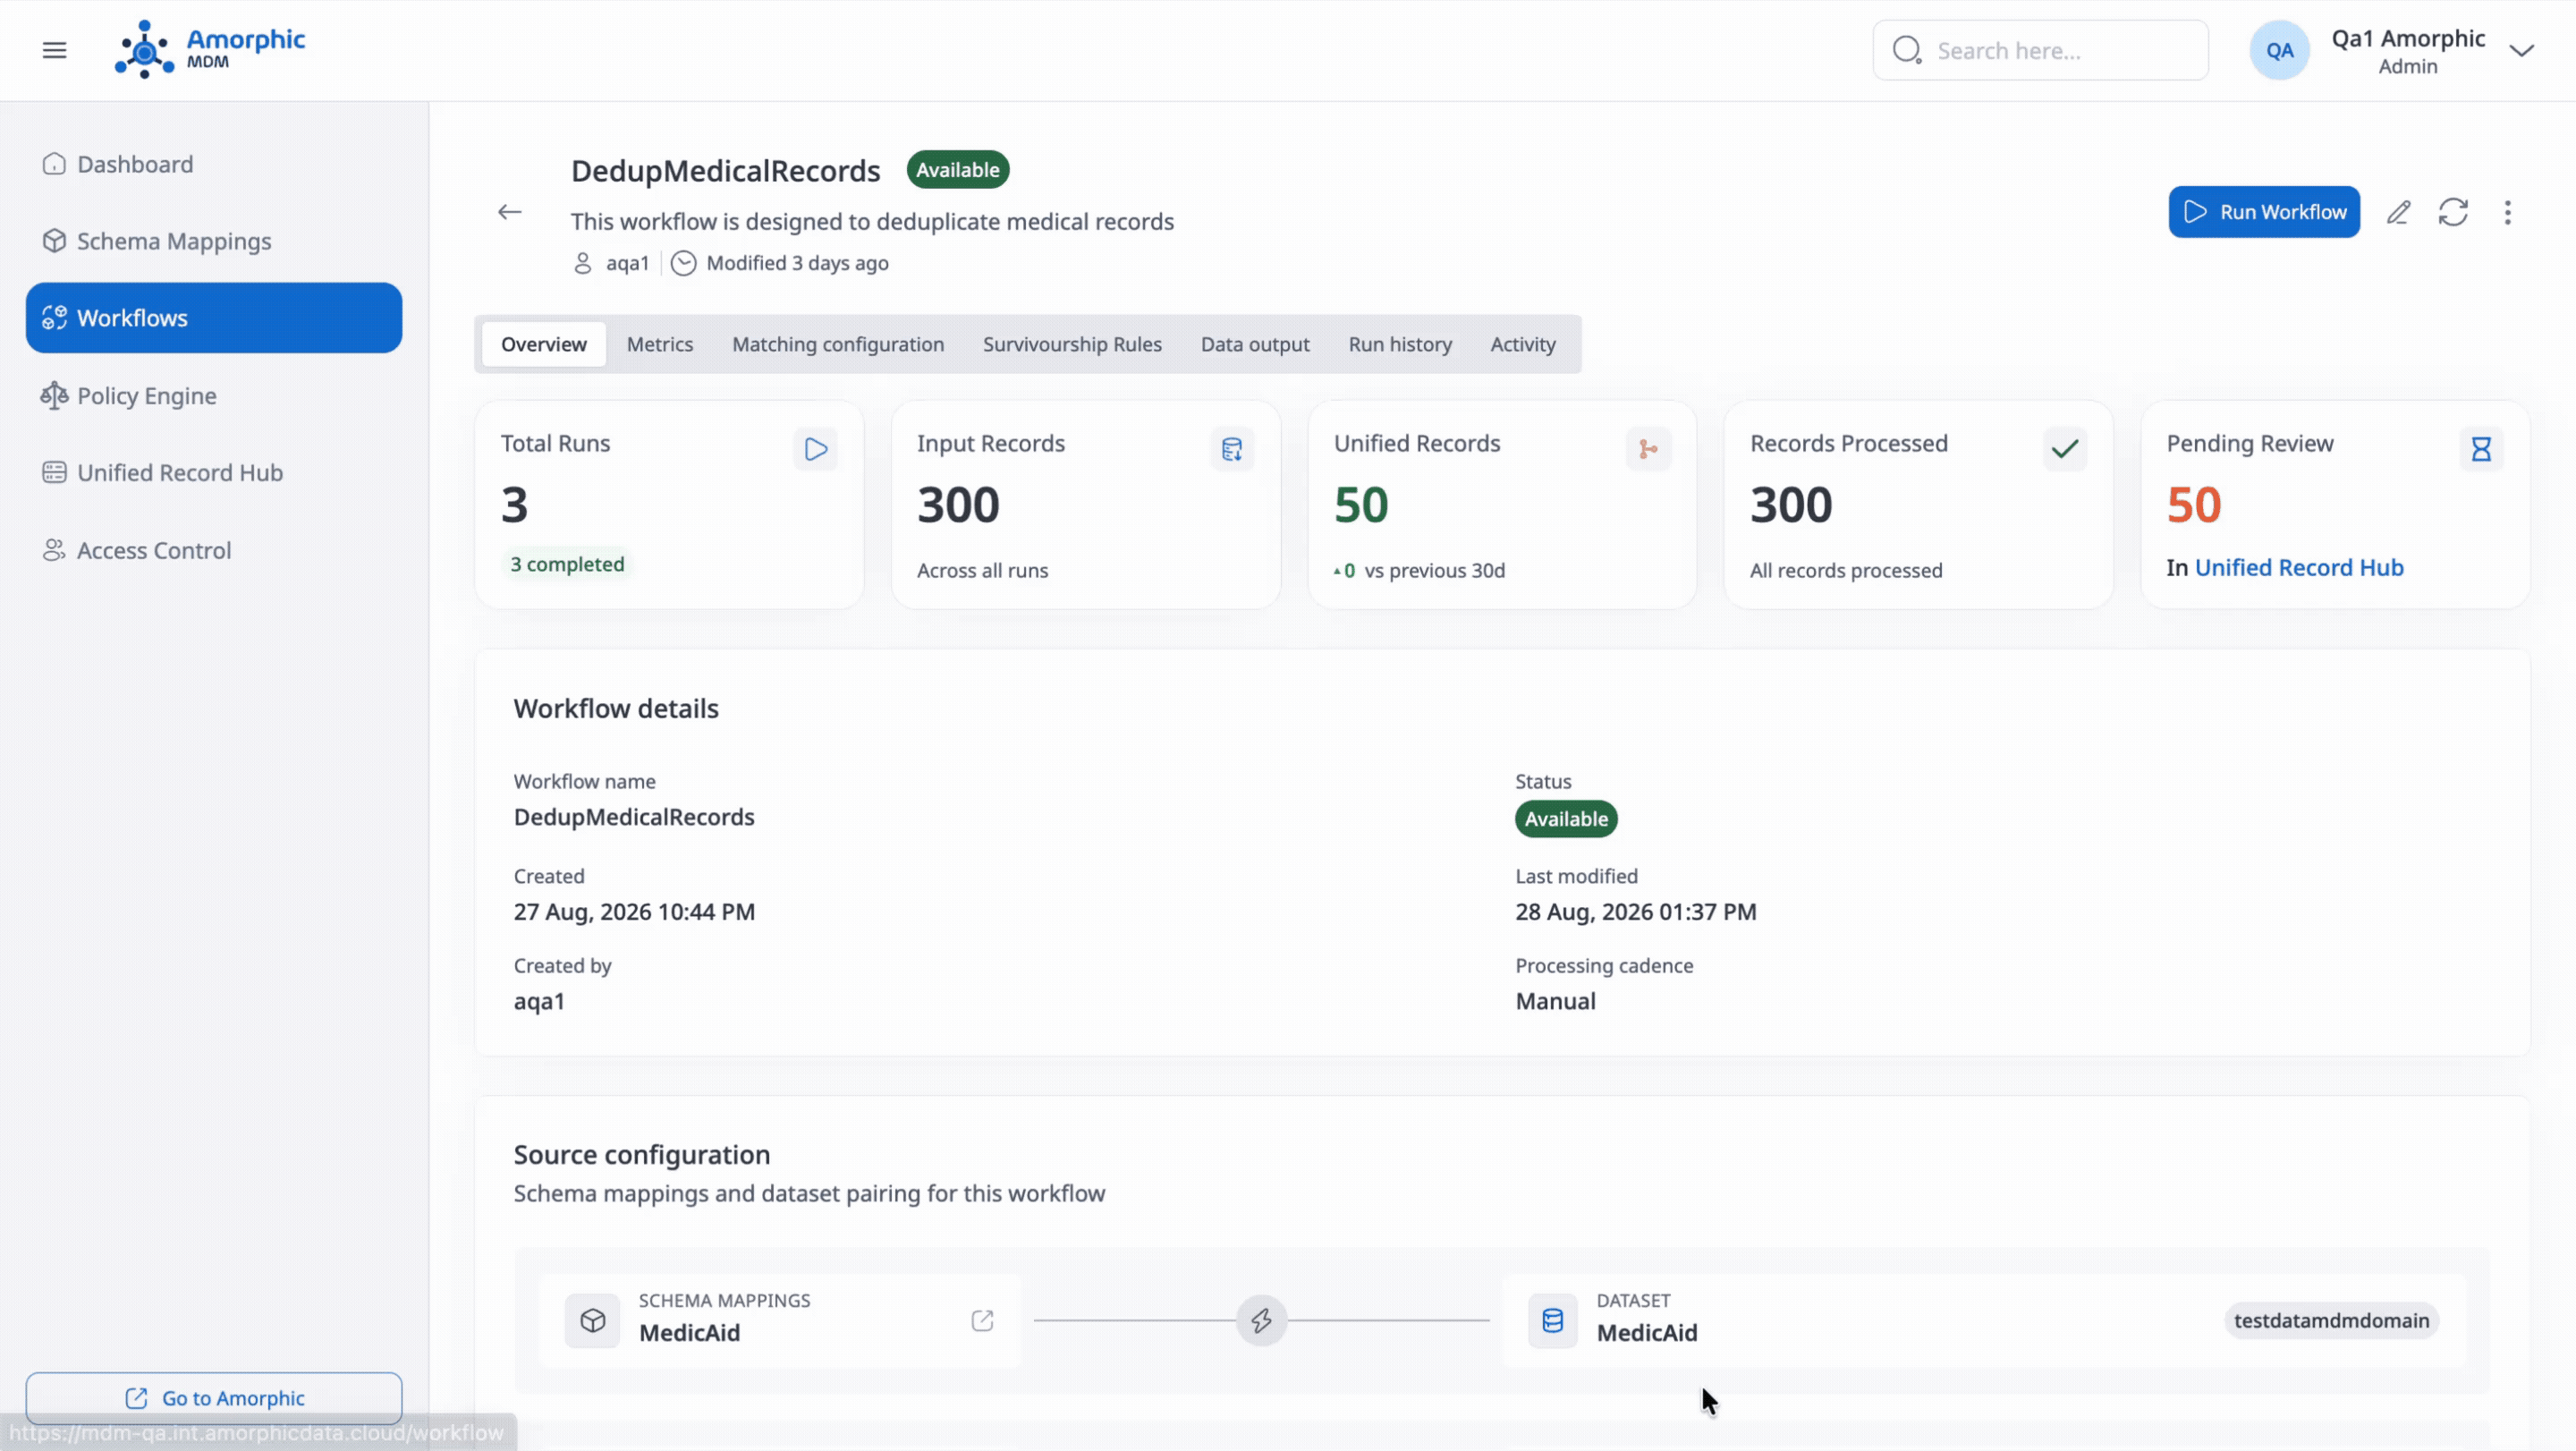The image size is (2576, 1451).
Task: Click the aqa1 user icon under title
Action: 582,263
